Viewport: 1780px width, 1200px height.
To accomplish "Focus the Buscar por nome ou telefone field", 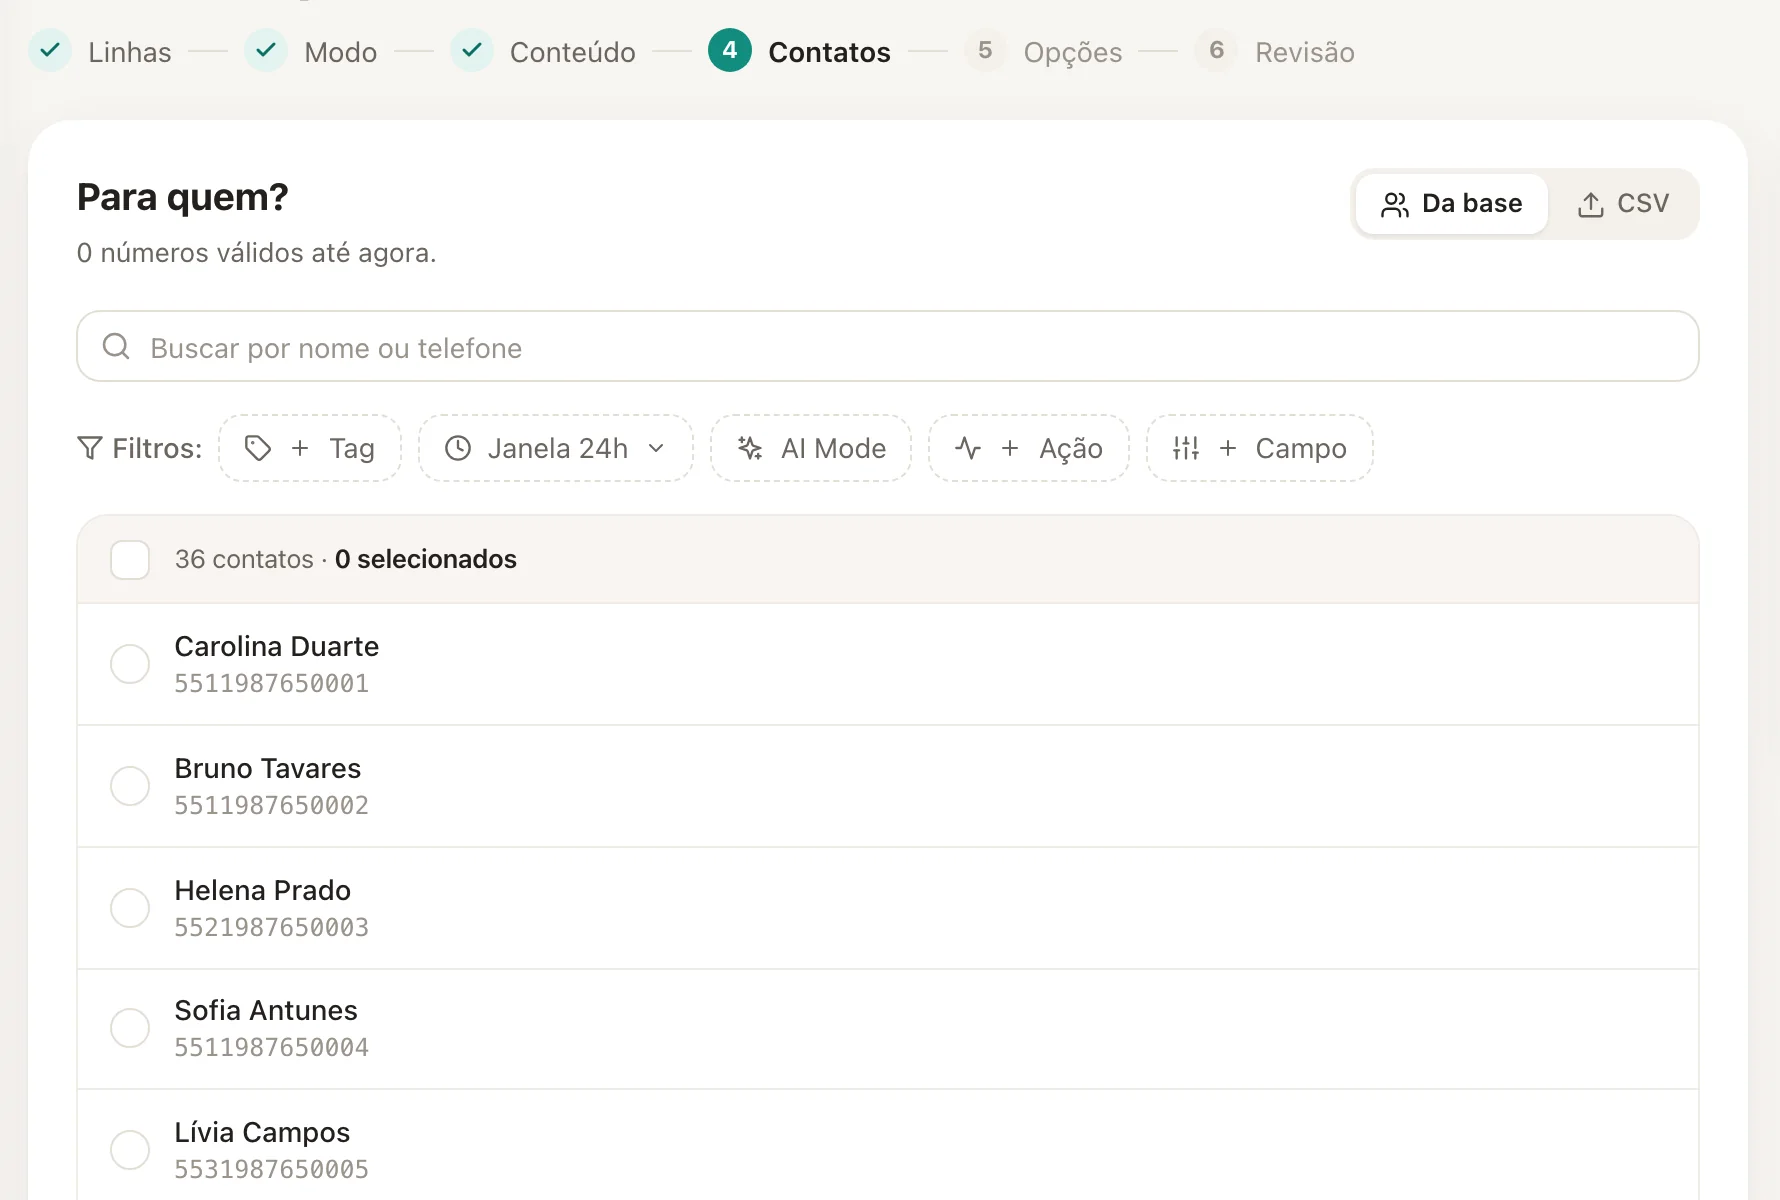I will tap(888, 346).
